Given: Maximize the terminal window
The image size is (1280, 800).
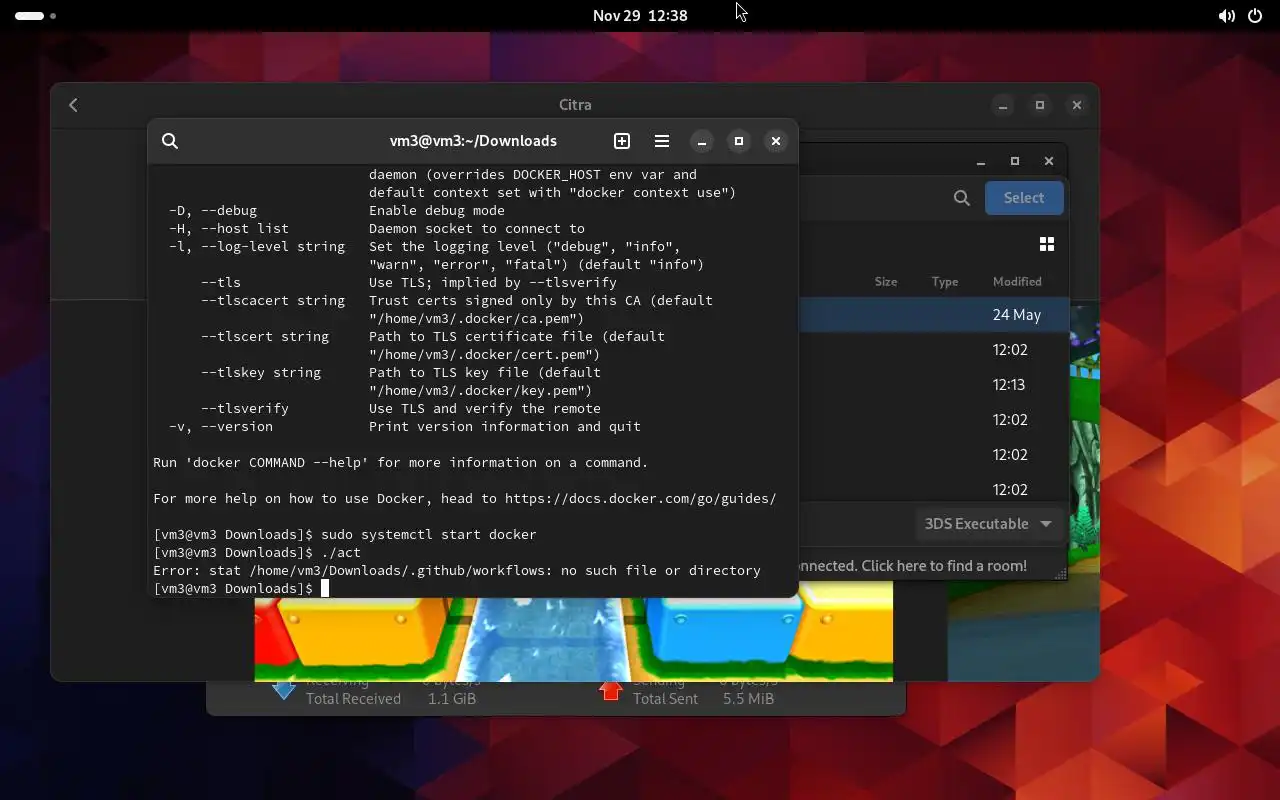Looking at the screenshot, I should click(x=739, y=141).
